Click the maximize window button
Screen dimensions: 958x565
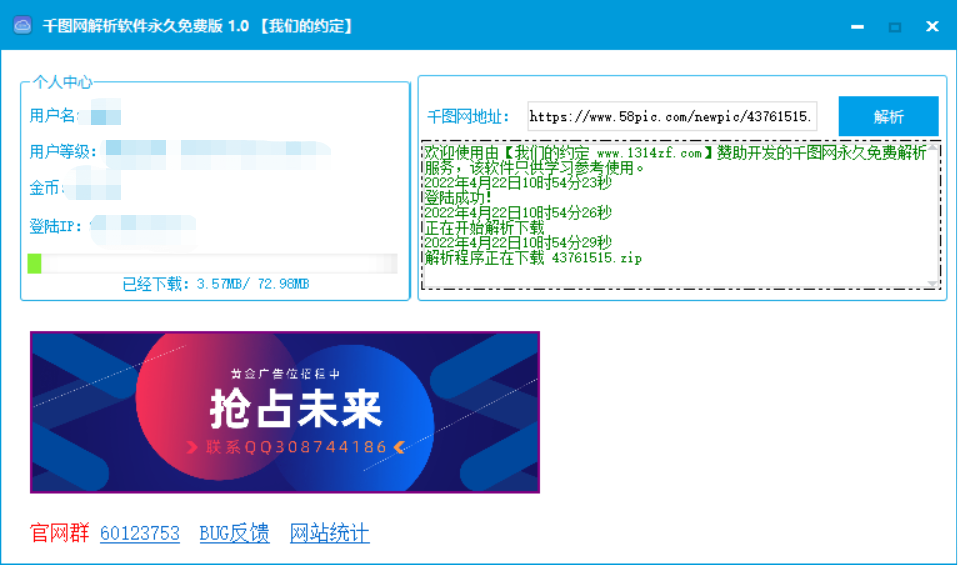click(x=894, y=27)
